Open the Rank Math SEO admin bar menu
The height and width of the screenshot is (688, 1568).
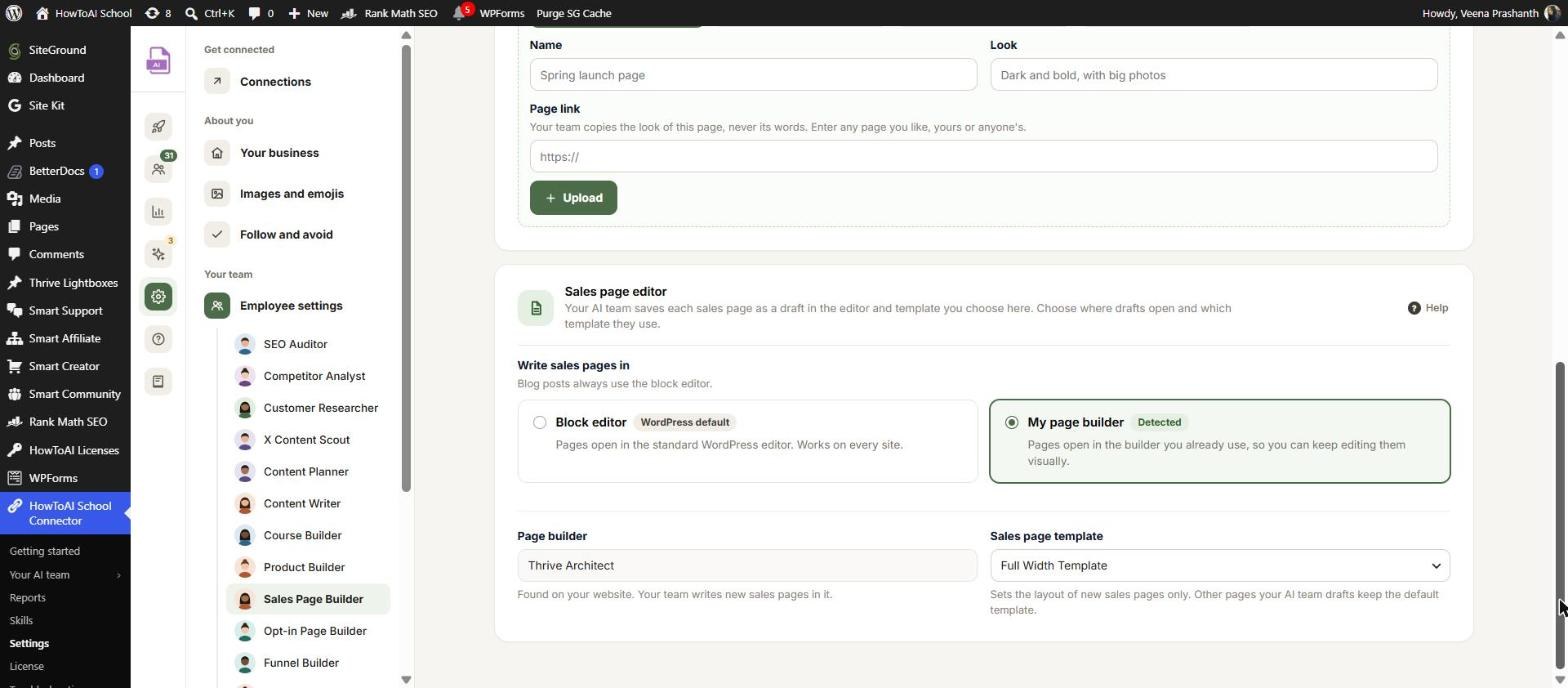click(389, 13)
